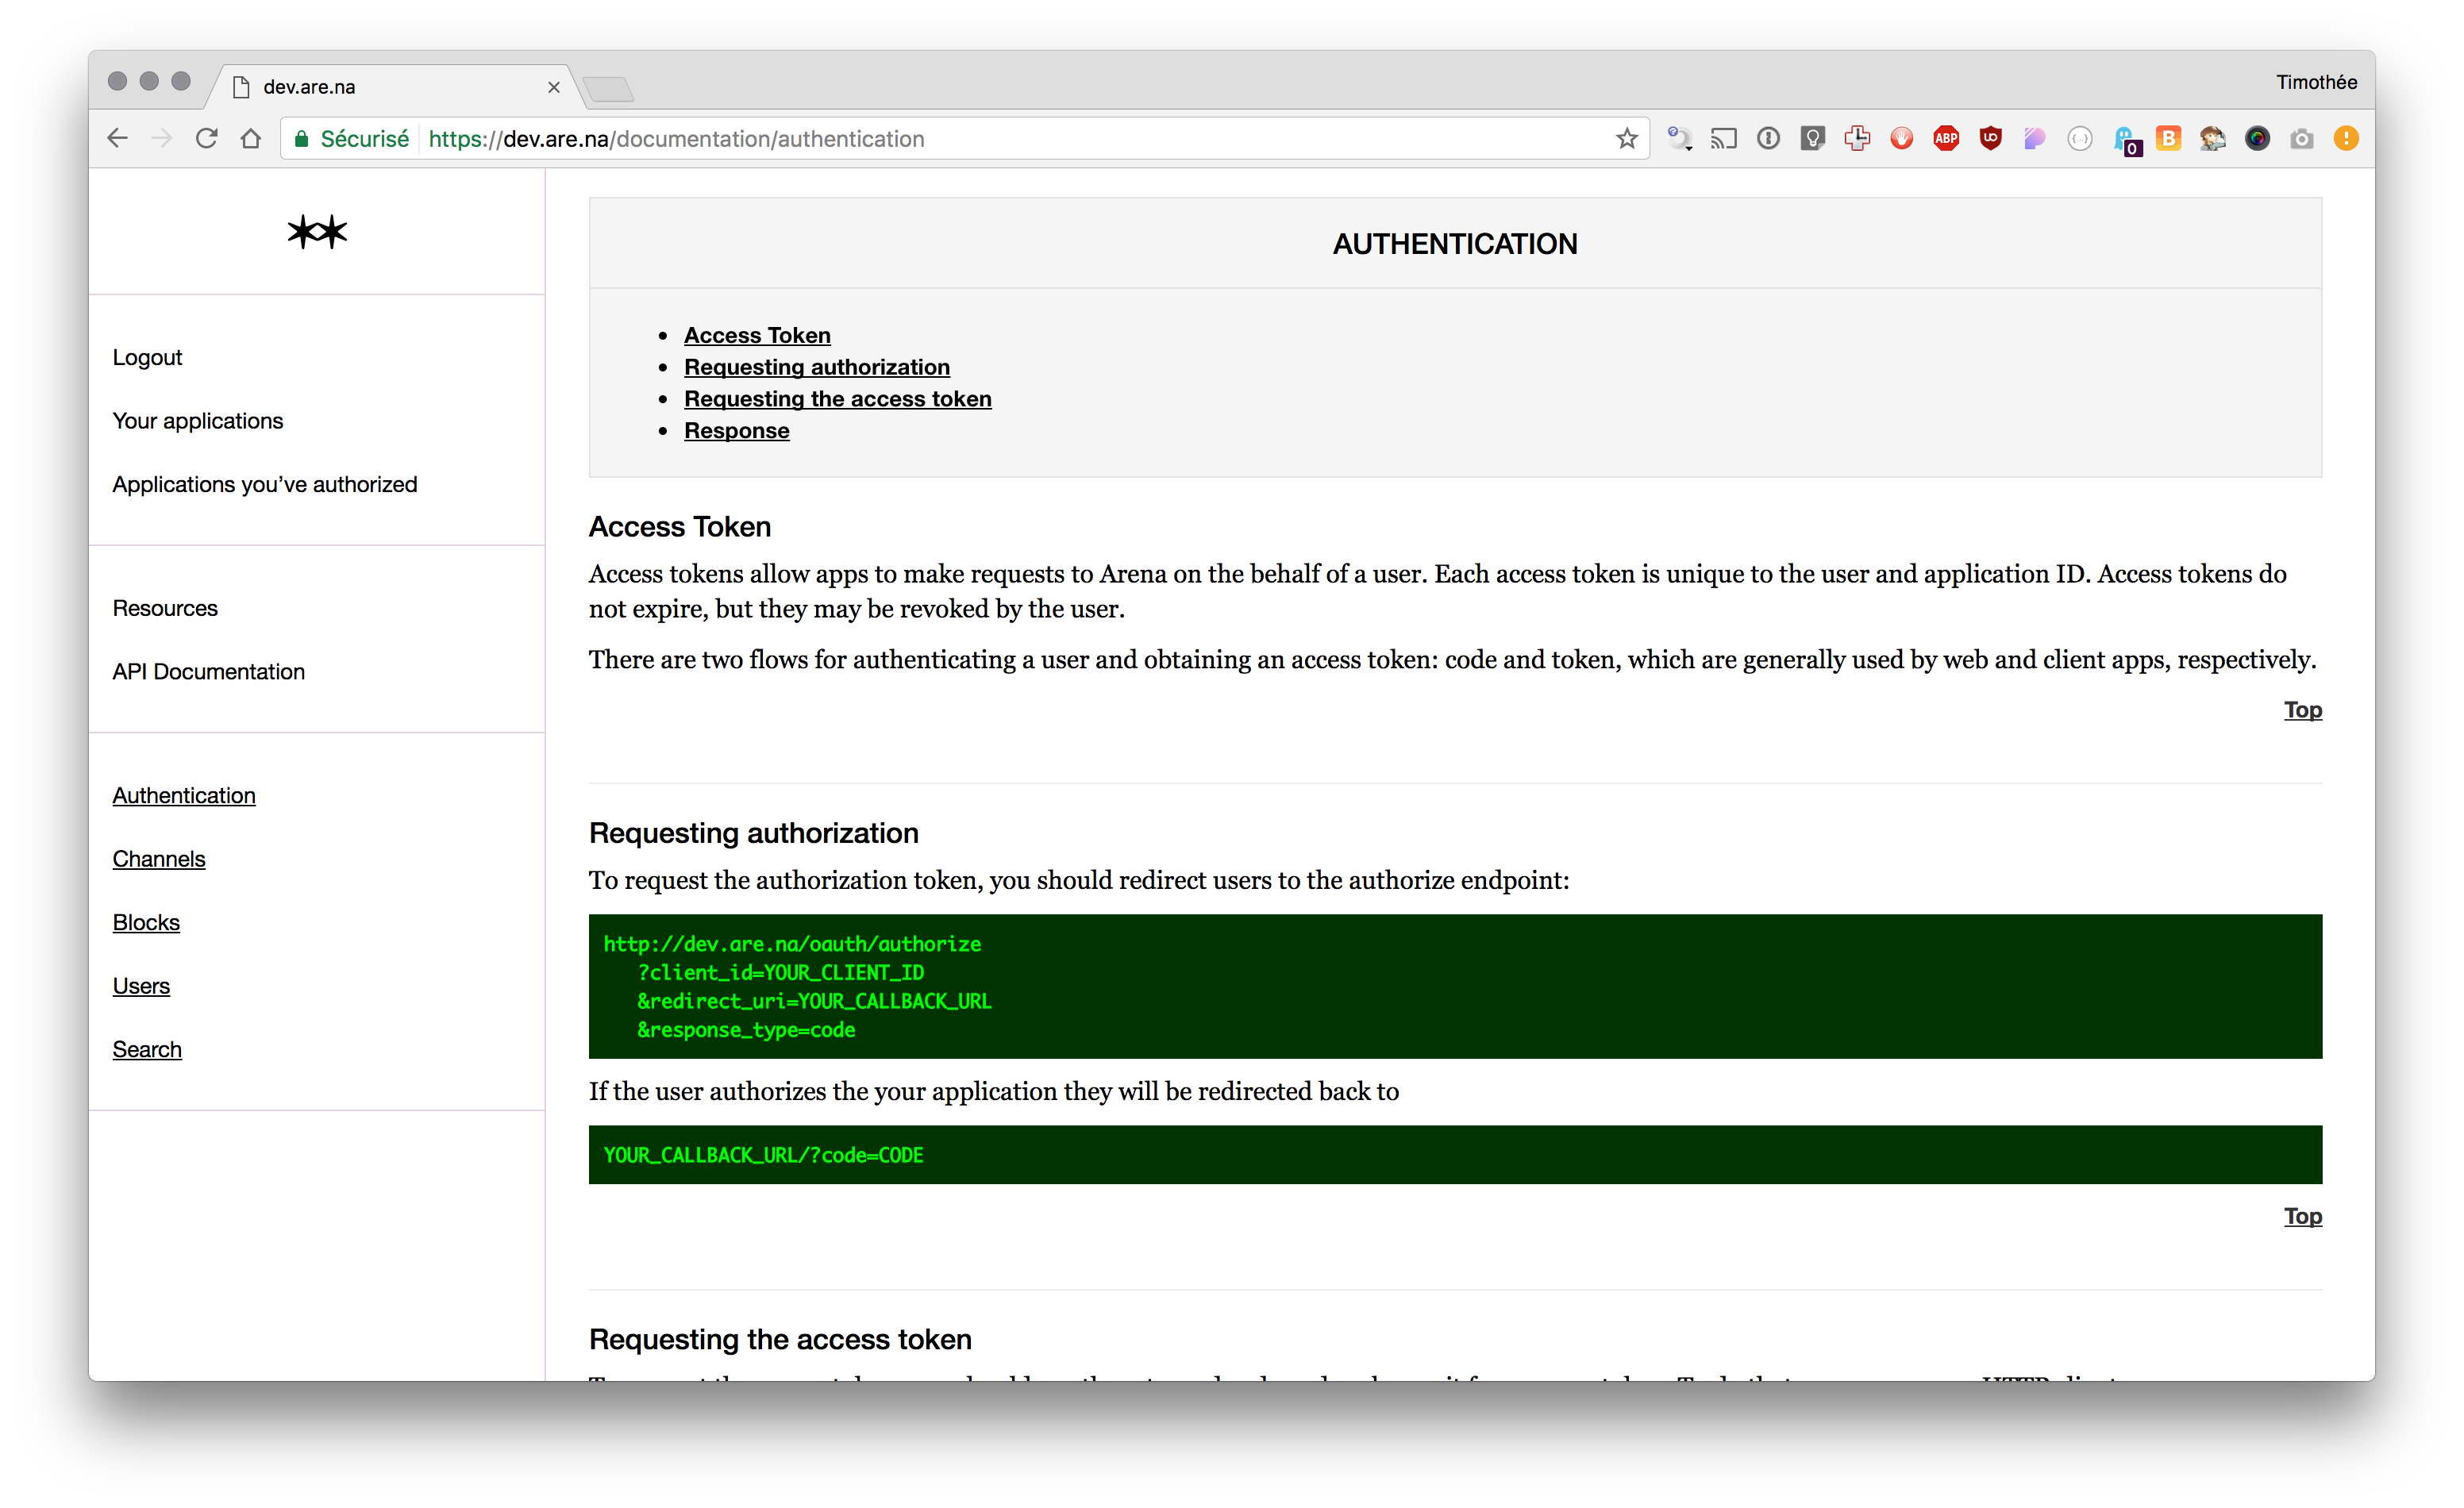
Task: Close the dev.are.na tab
Action: (x=553, y=87)
